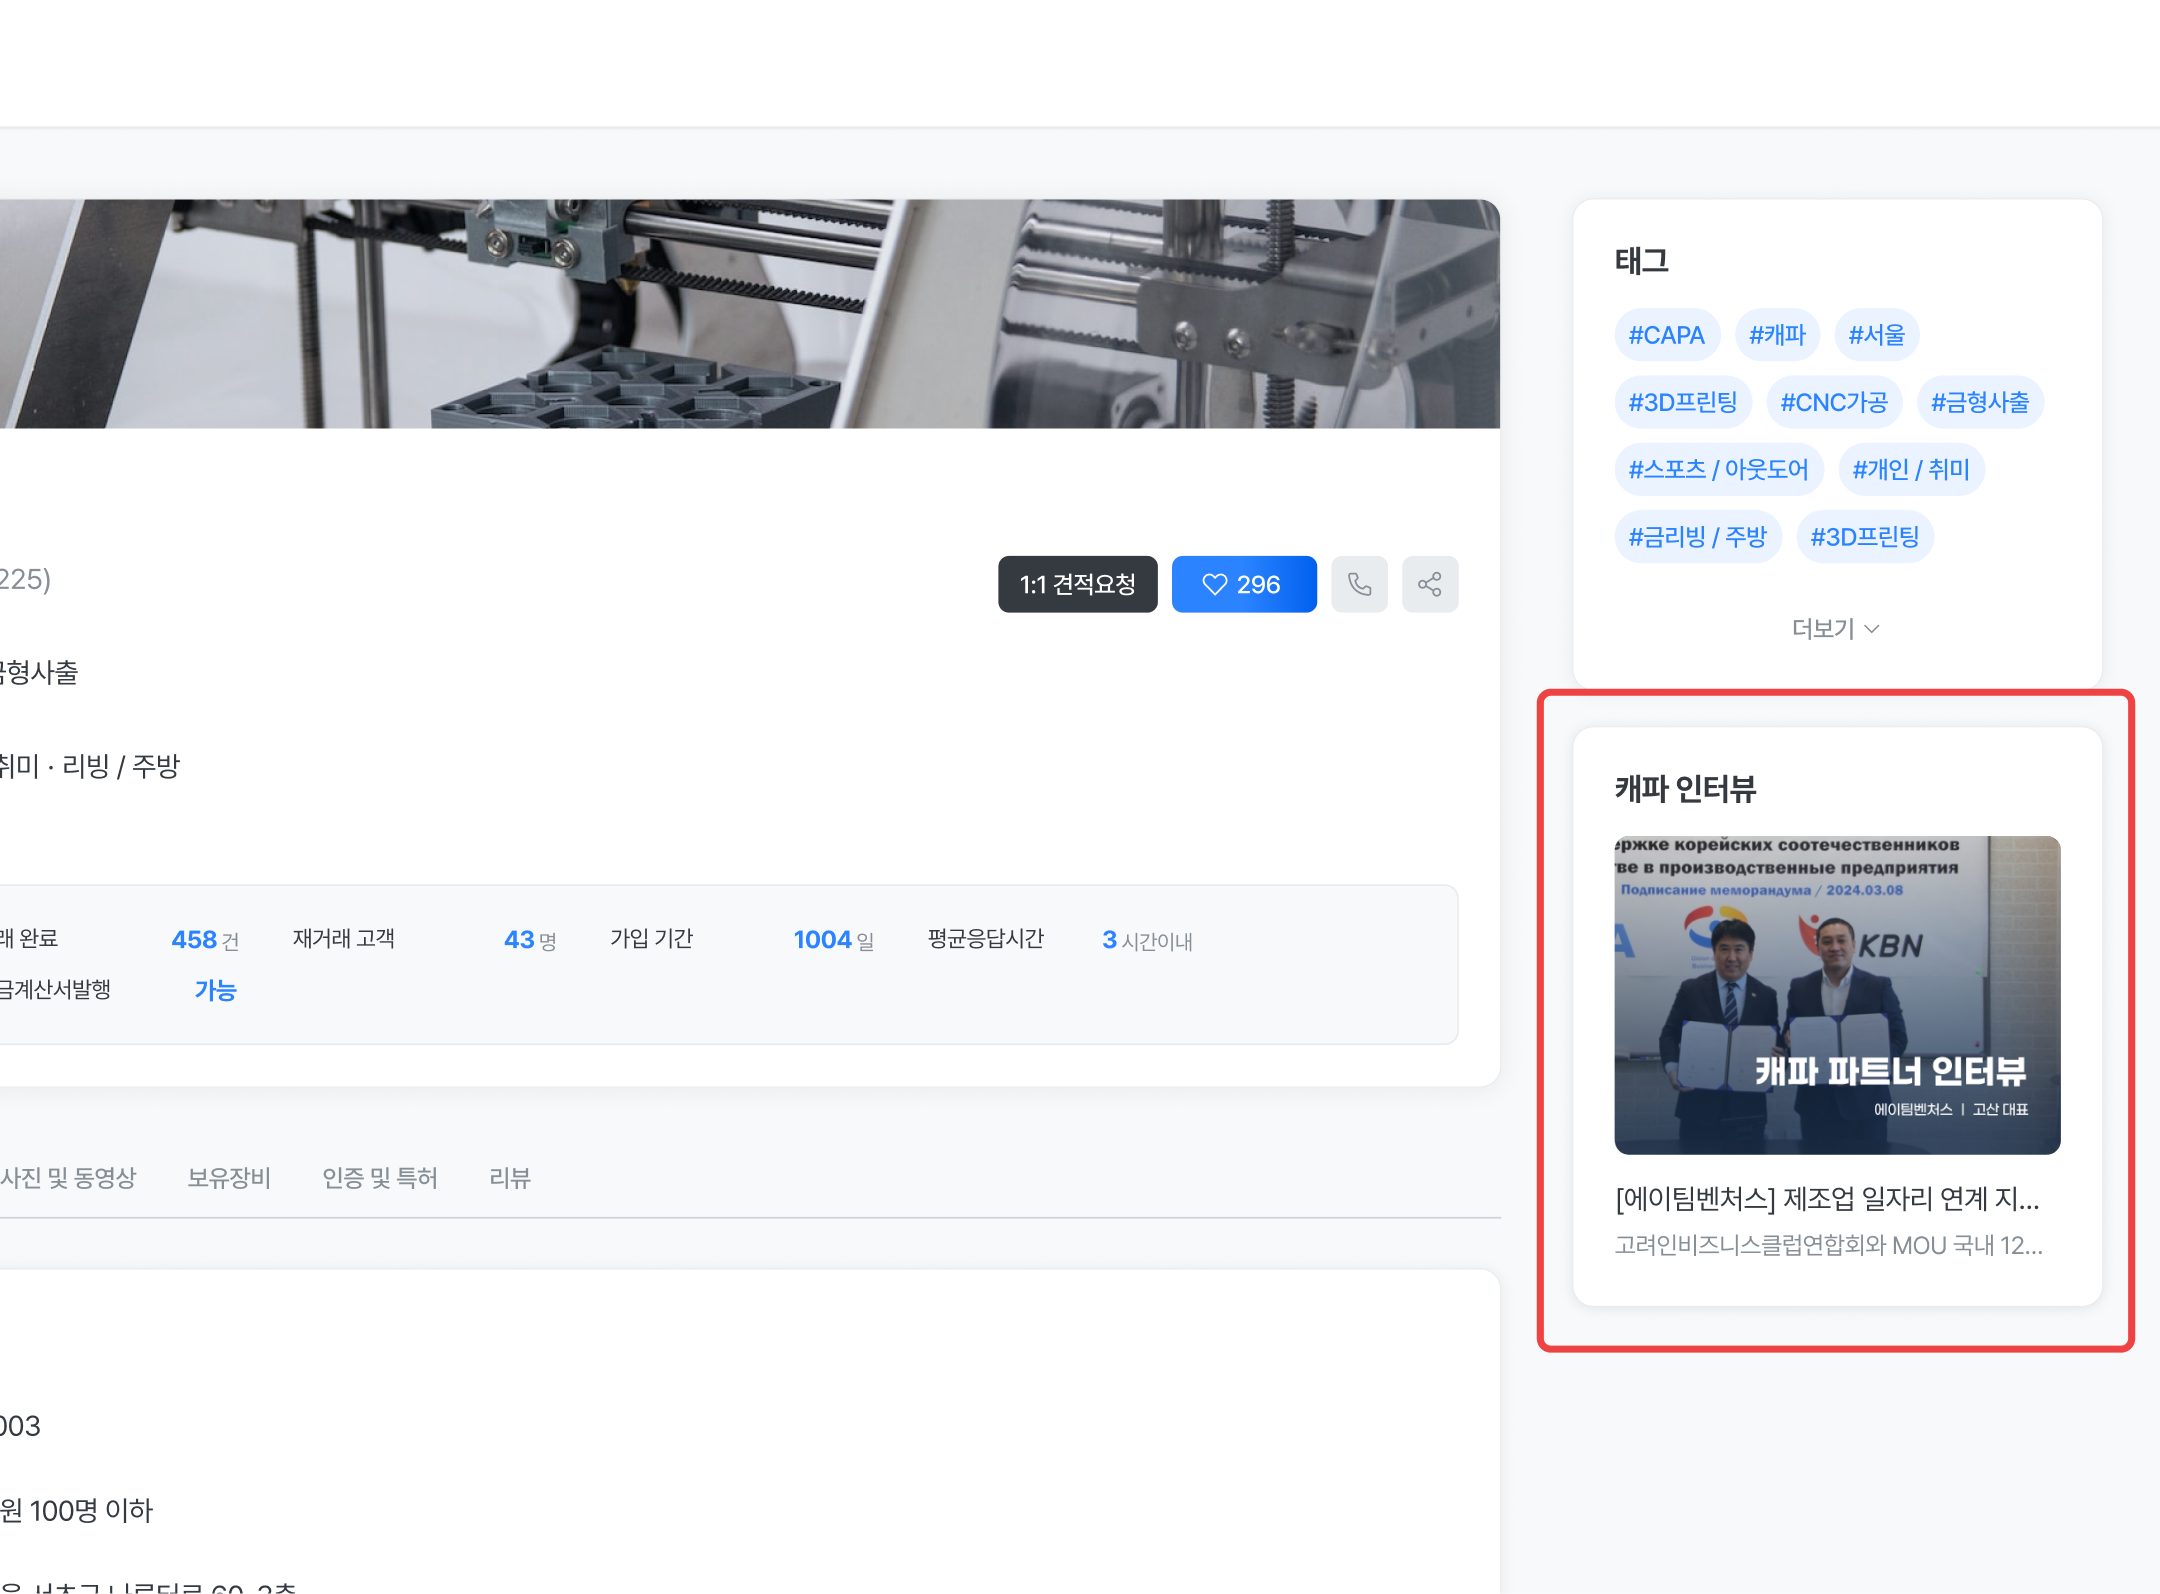Click the 43 명 repeat customers value

[530, 940]
